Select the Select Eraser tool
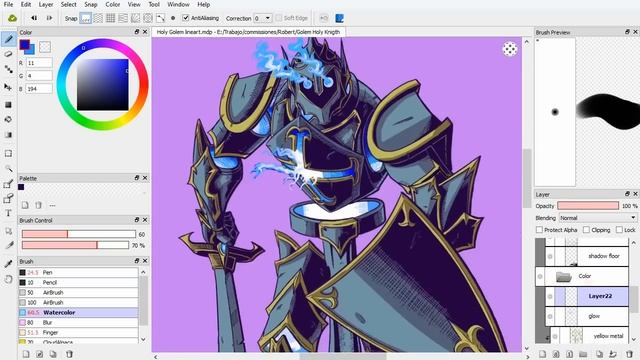Image resolution: width=640 pixels, height=360 pixels. click(8, 198)
